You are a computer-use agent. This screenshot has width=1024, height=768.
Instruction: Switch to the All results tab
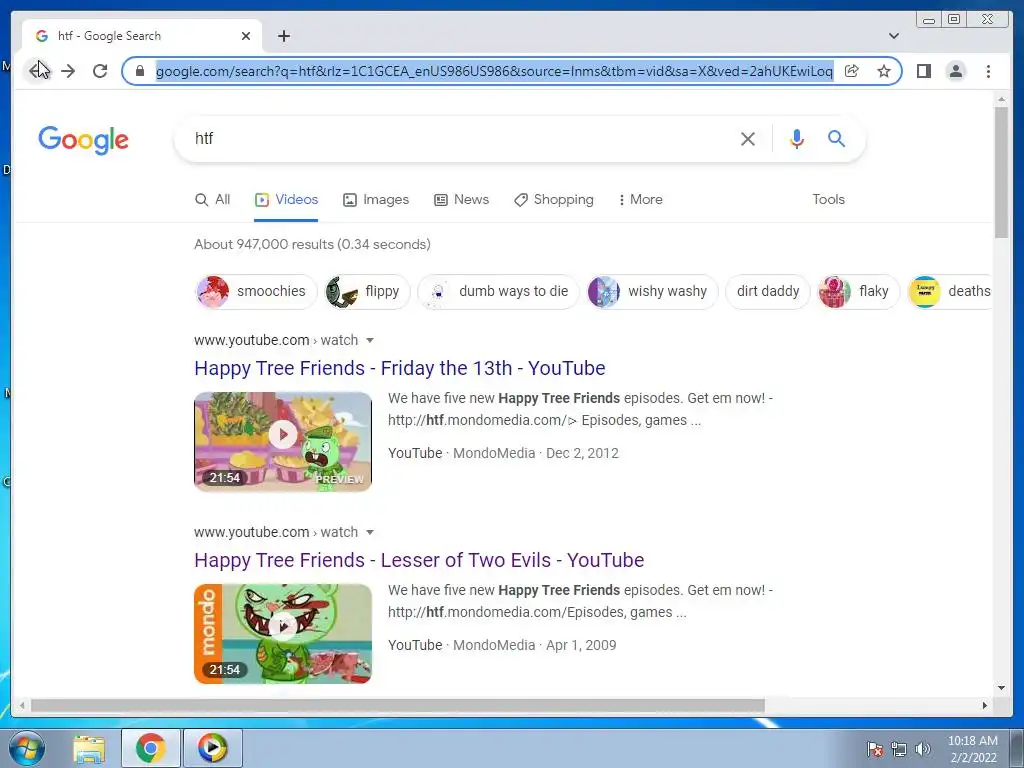coord(212,199)
